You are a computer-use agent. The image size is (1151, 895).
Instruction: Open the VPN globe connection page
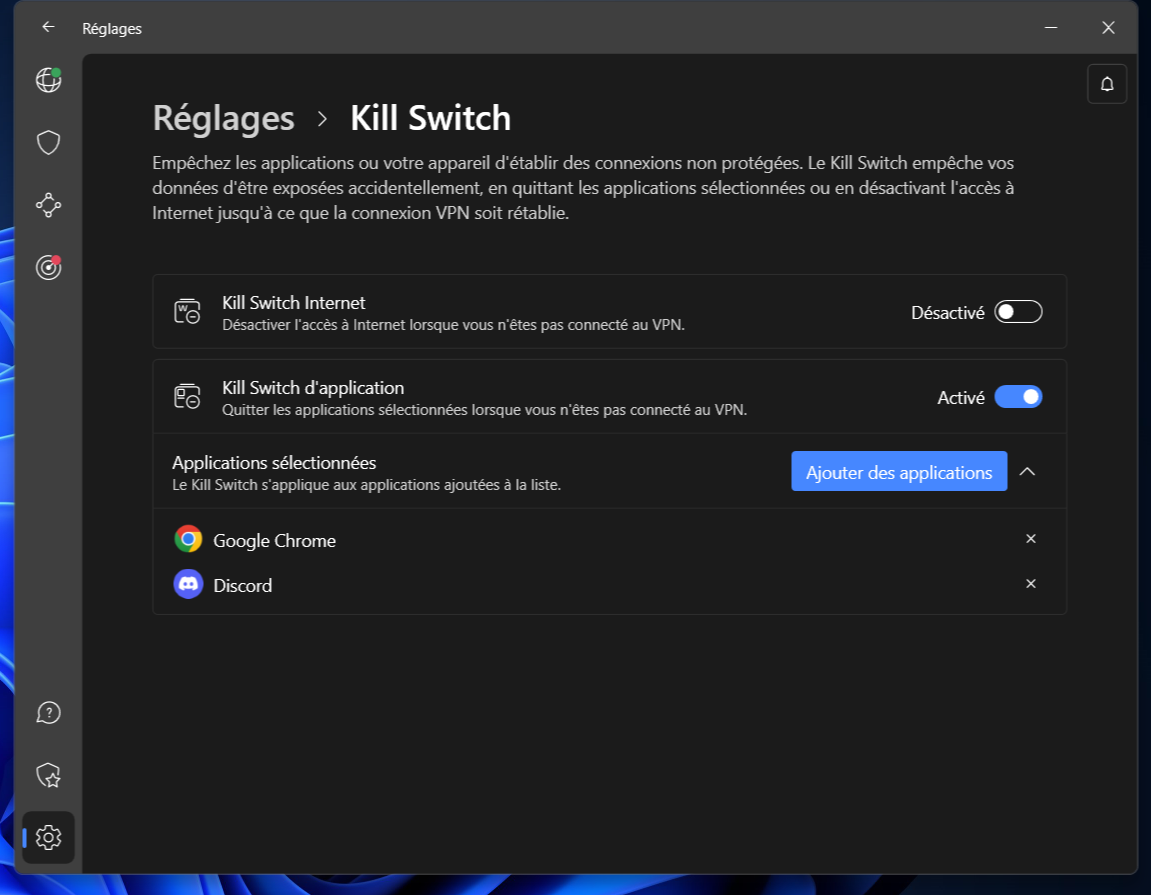48,79
